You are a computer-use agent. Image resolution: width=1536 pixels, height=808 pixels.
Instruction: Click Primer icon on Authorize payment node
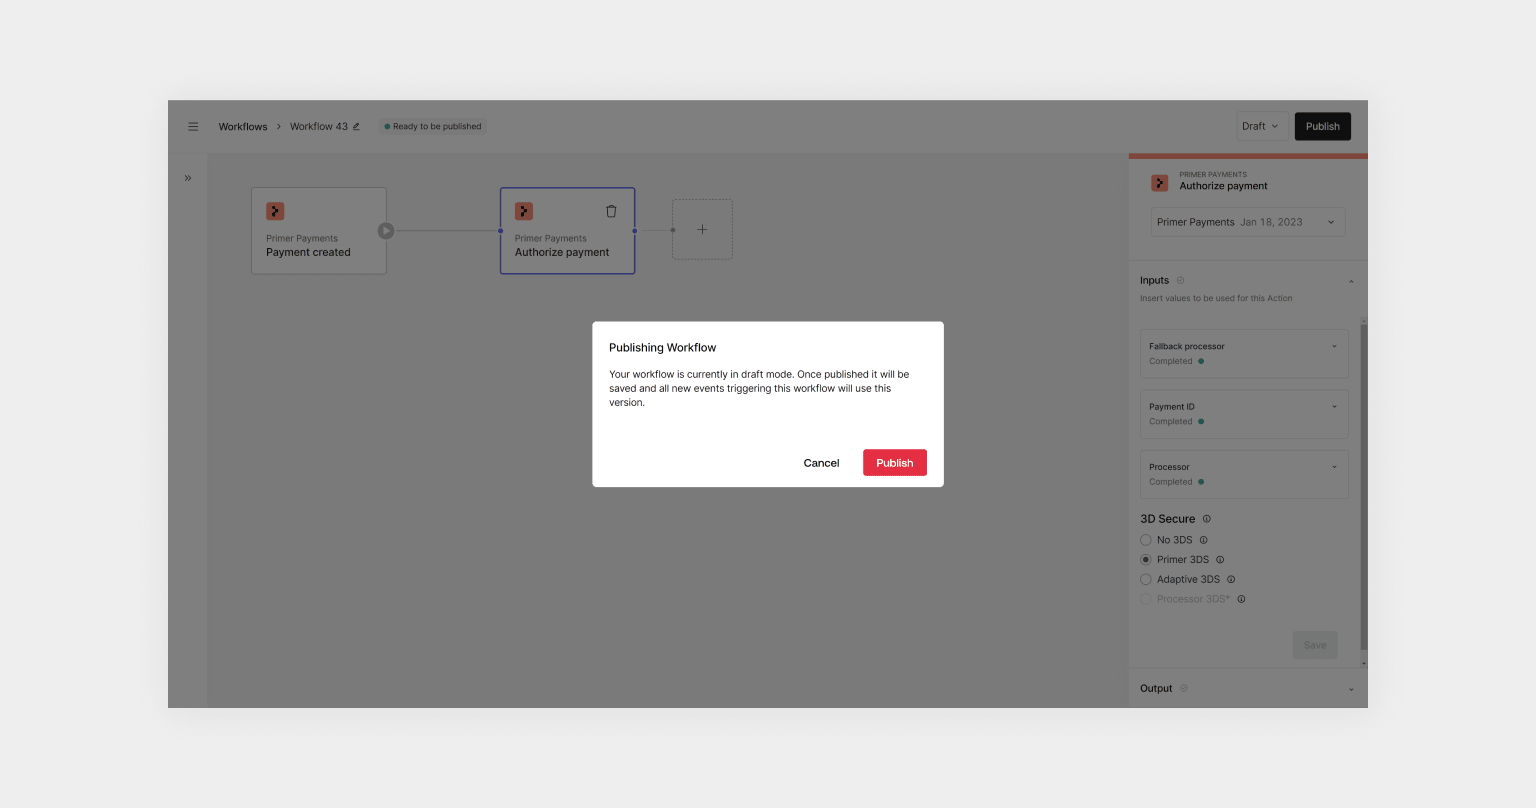click(524, 211)
